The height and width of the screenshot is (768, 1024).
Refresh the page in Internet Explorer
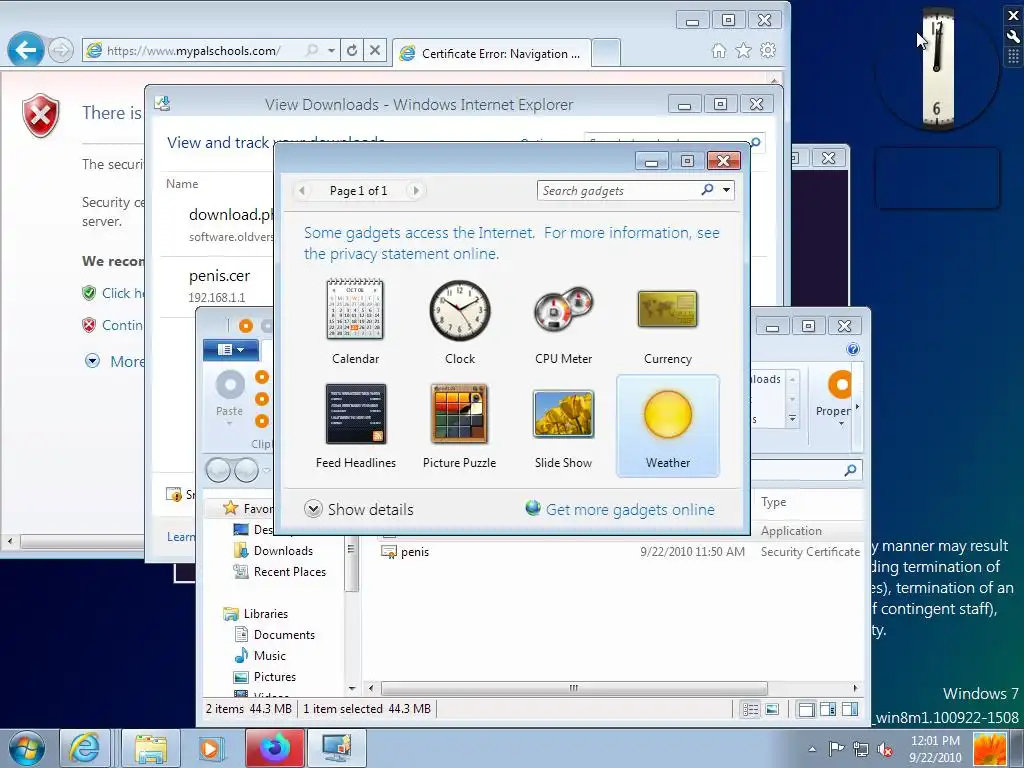click(352, 50)
